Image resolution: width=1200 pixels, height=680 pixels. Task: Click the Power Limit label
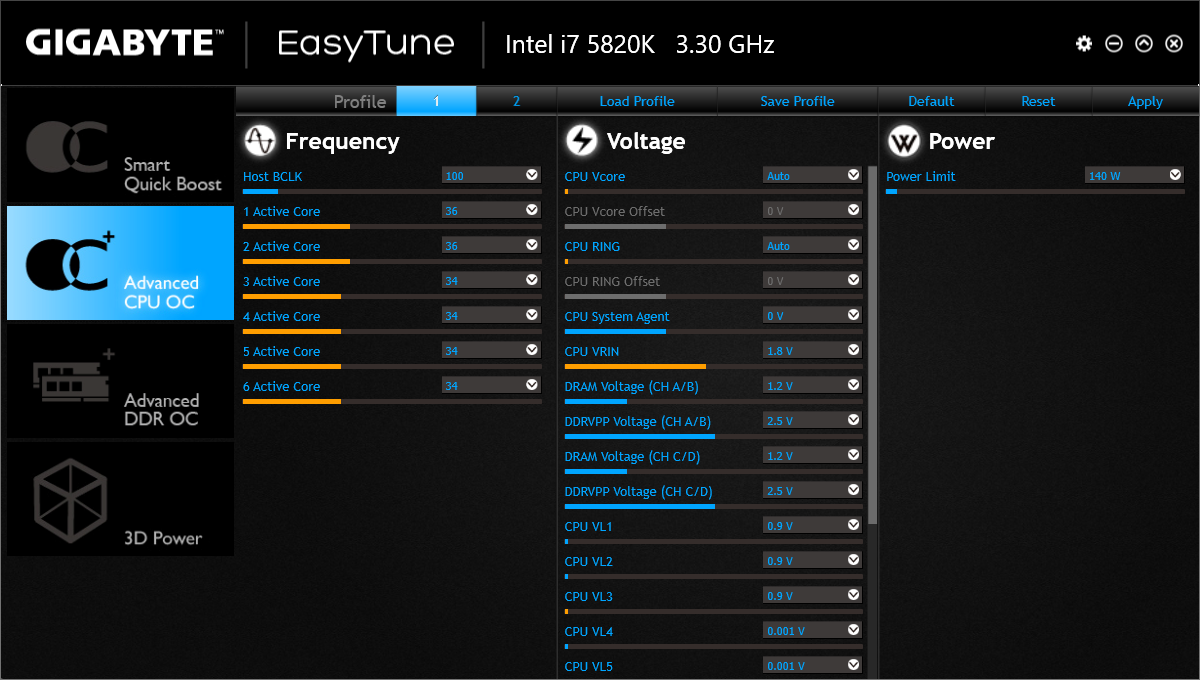click(x=921, y=176)
